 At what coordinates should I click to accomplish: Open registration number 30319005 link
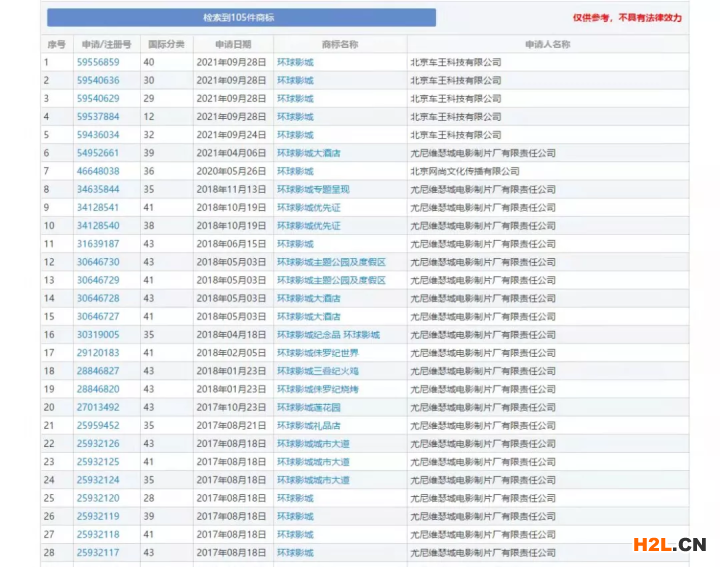tap(98, 335)
